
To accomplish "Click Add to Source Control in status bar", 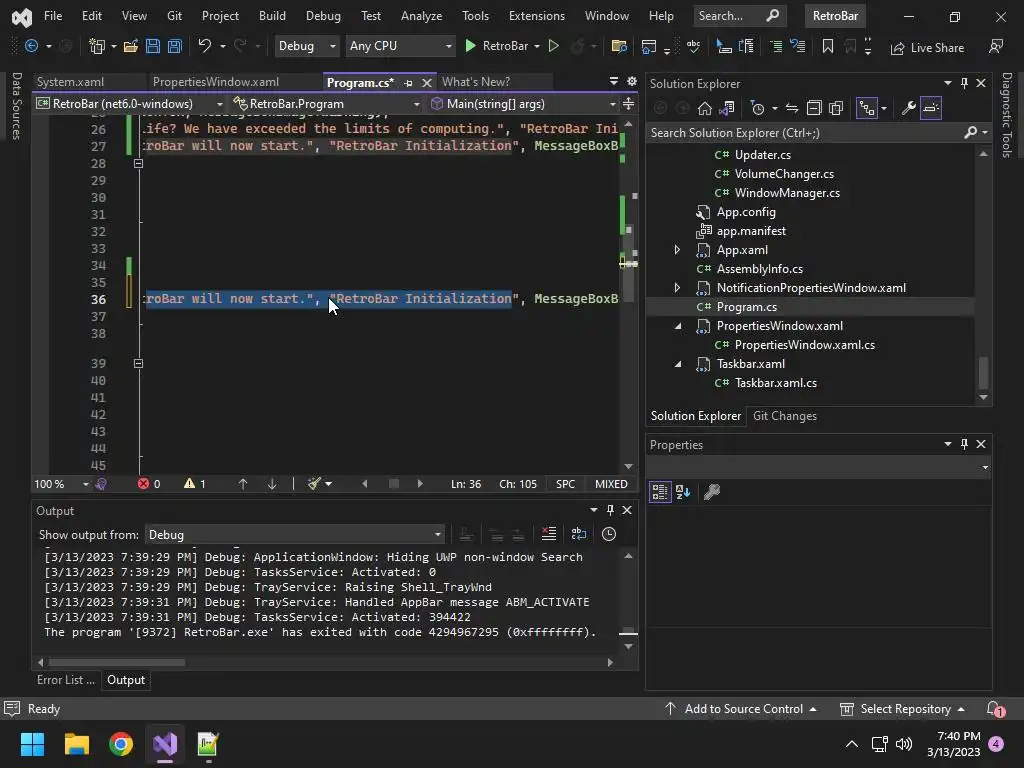I will (x=742, y=709).
